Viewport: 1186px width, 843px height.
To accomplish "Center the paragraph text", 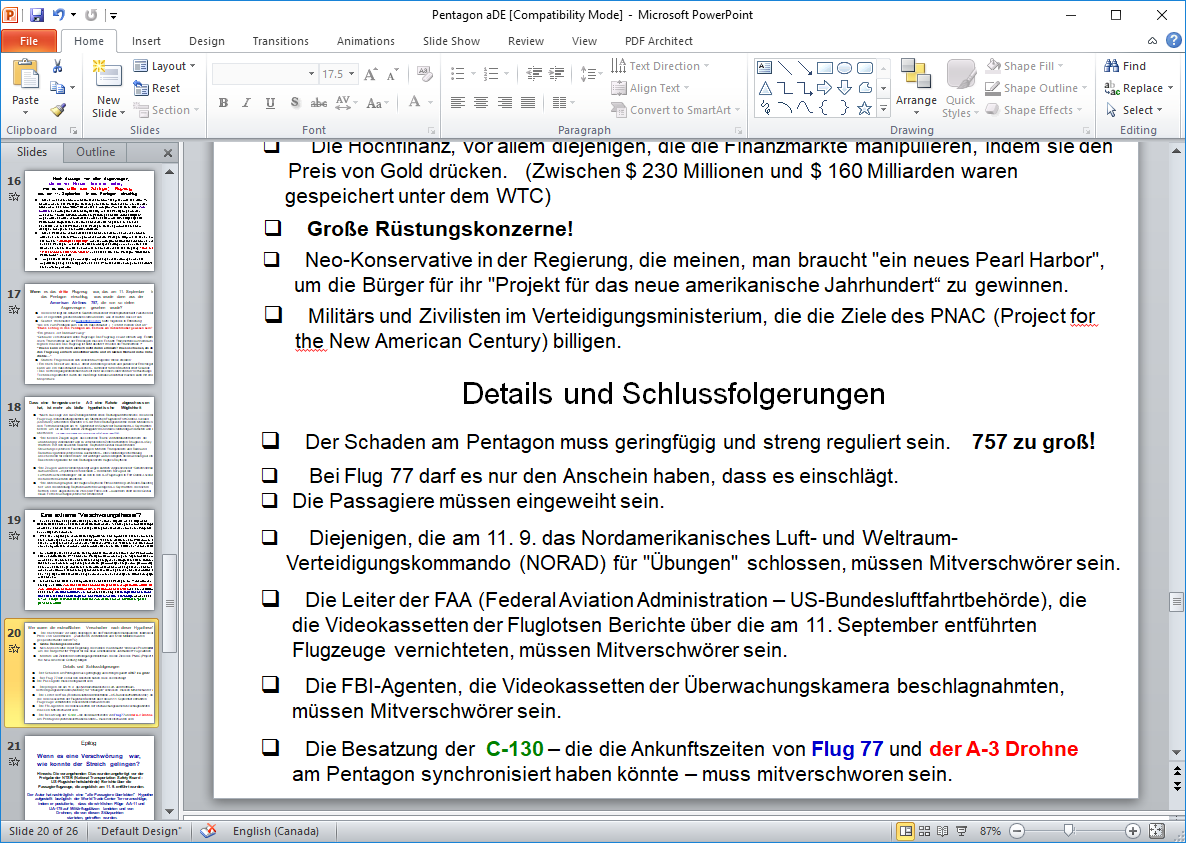I will [x=481, y=103].
